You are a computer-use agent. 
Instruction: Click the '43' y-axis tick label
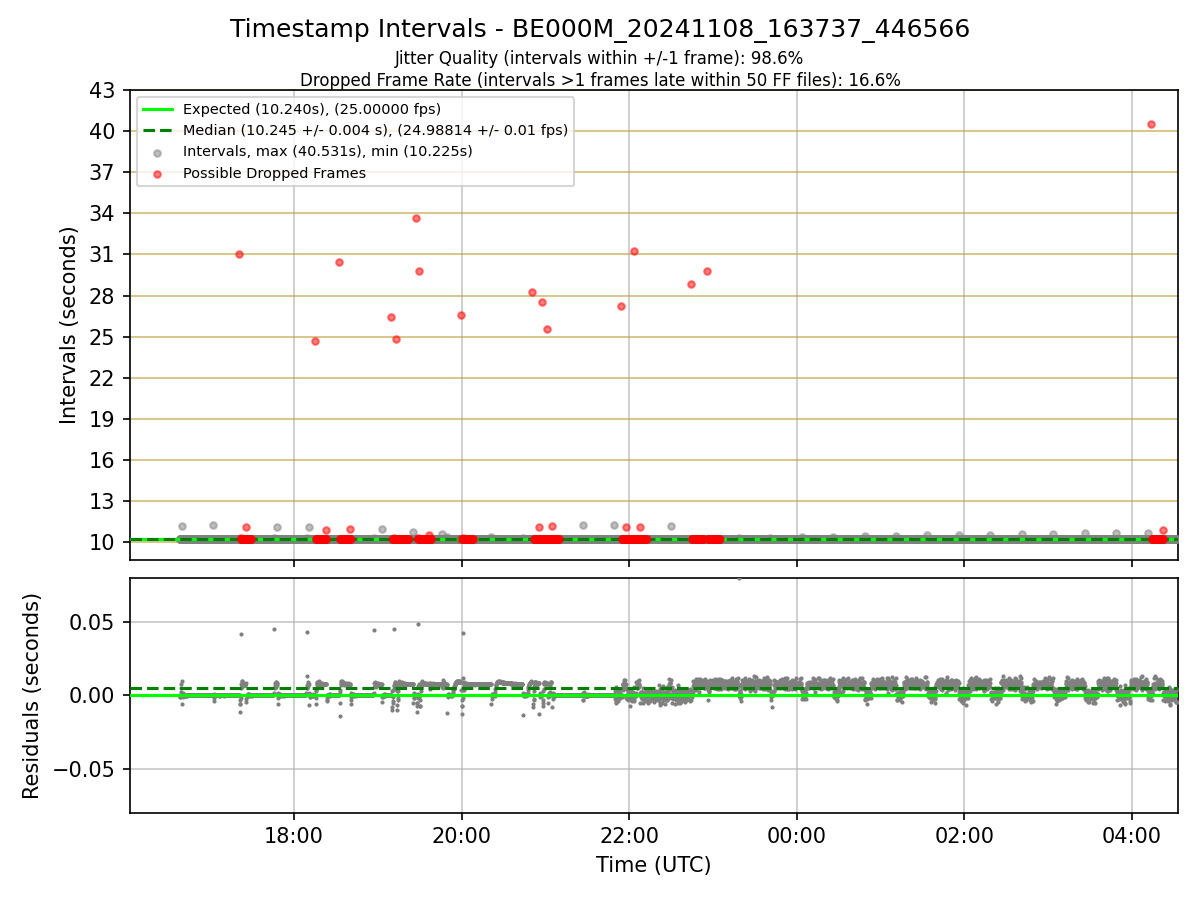[x=105, y=91]
